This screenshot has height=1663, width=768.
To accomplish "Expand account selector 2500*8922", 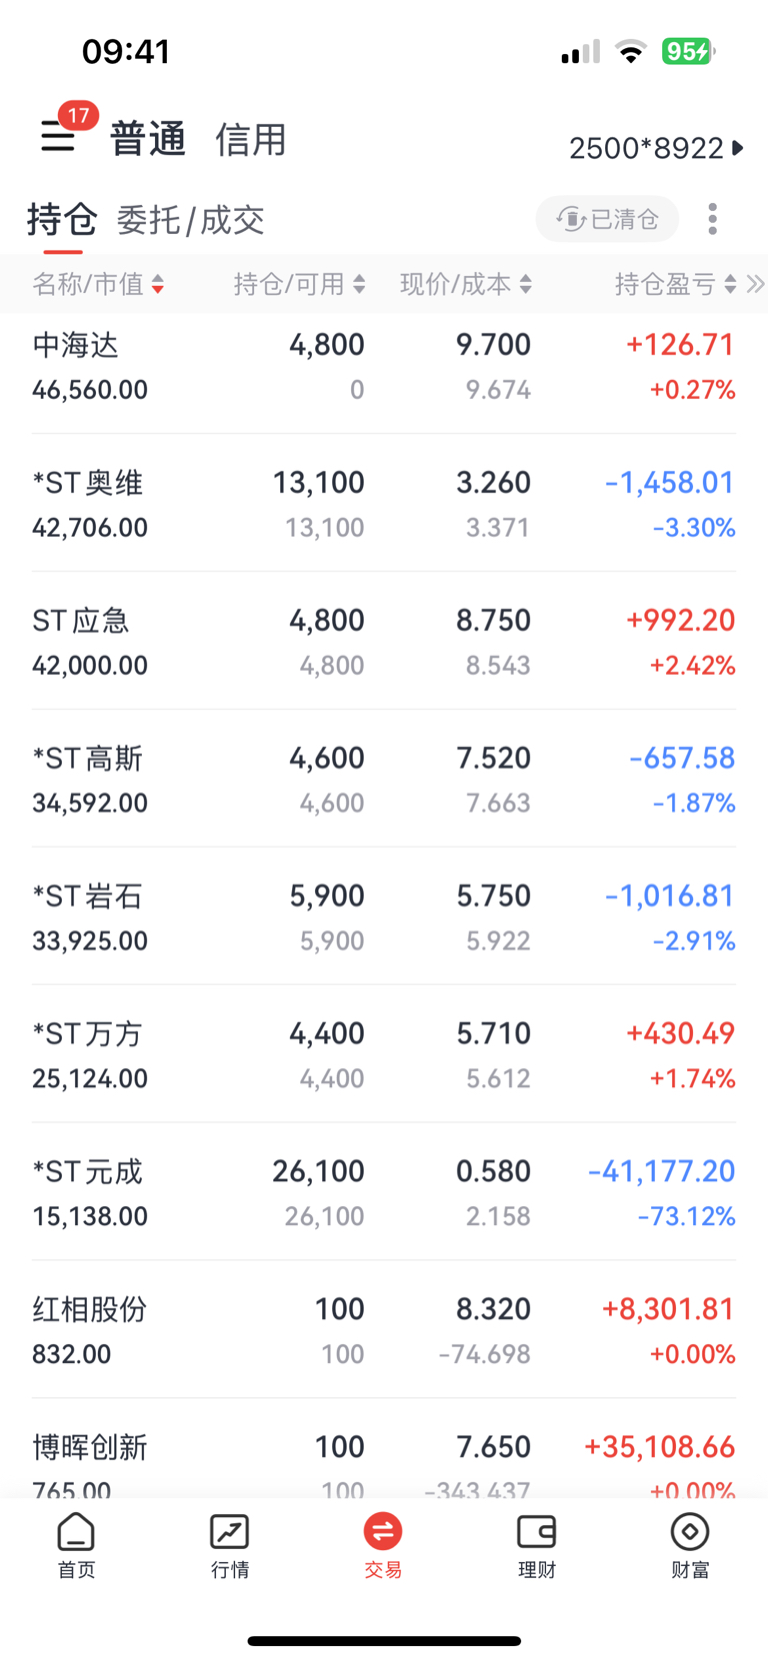I will pyautogui.click(x=656, y=148).
